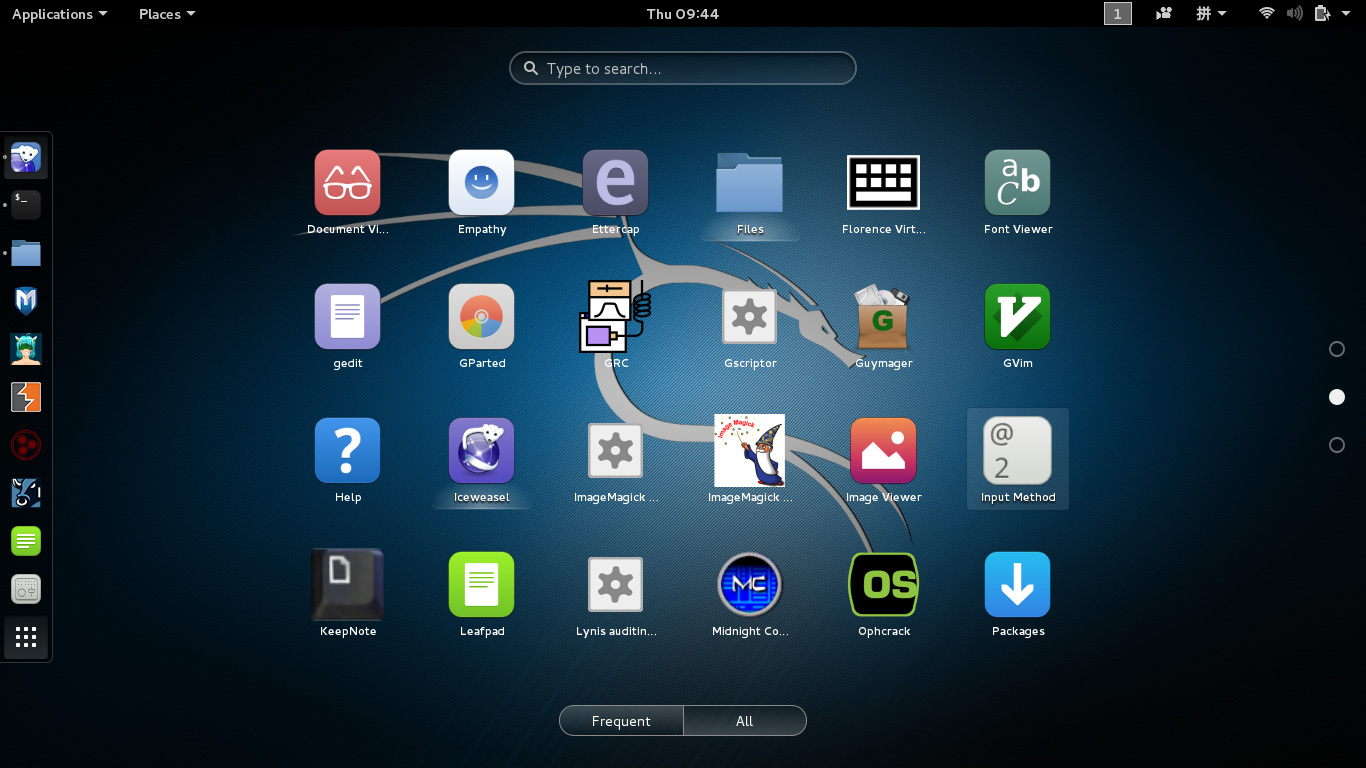1366x768 pixels.
Task: Switch to Frequent apps view
Action: 621,721
